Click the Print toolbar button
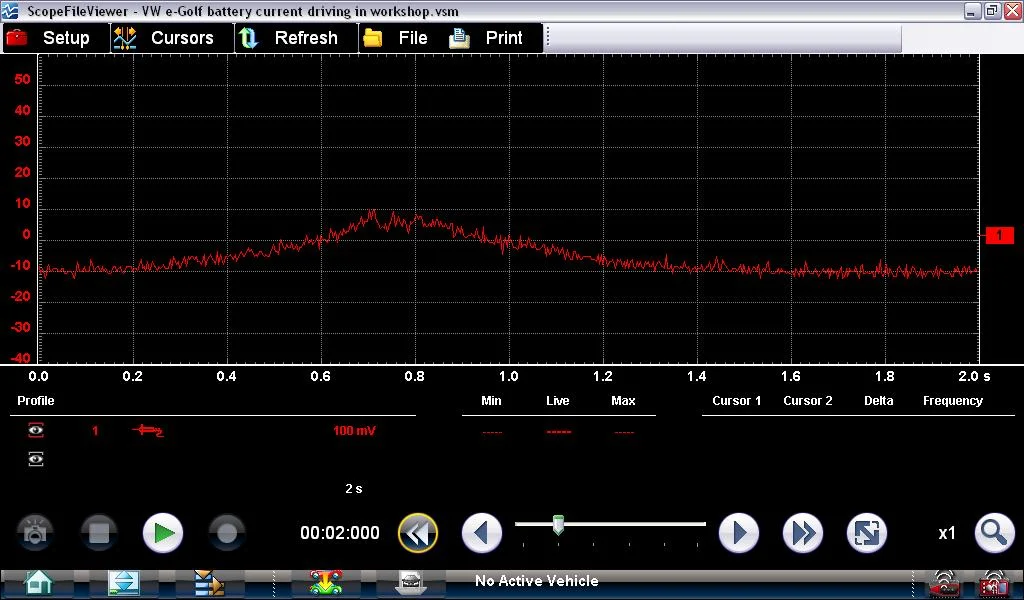1024x600 pixels. point(493,38)
